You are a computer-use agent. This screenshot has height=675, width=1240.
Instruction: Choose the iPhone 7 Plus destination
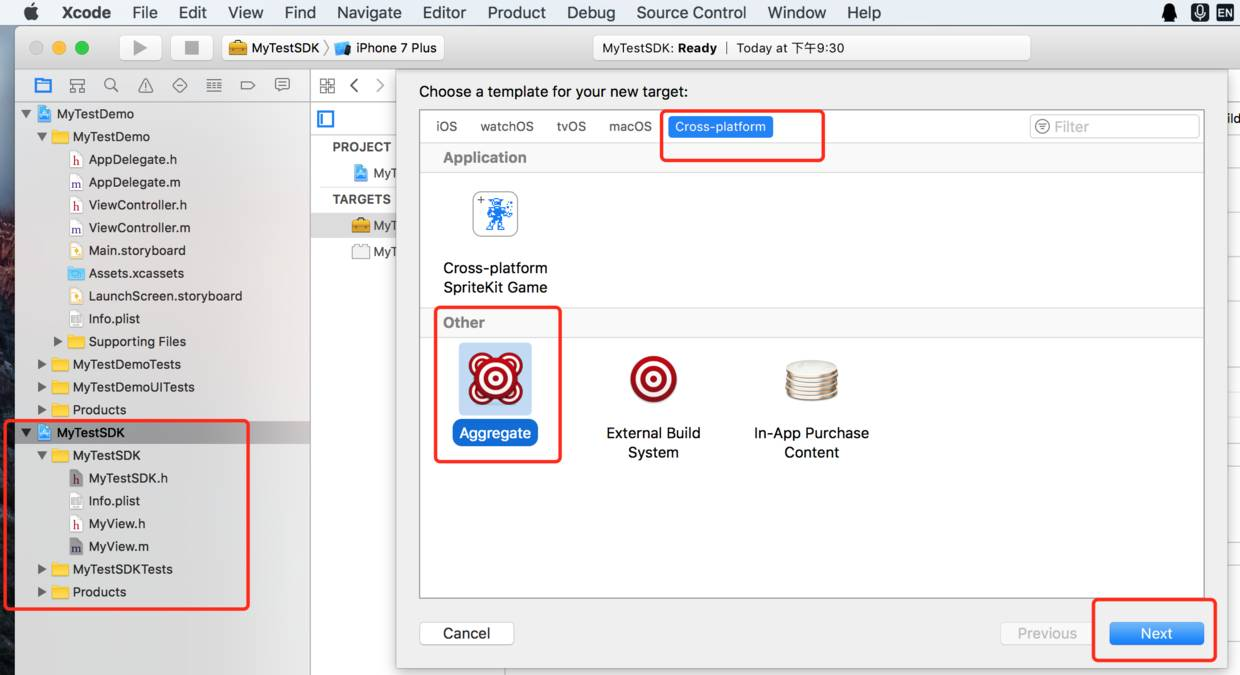tap(388, 48)
